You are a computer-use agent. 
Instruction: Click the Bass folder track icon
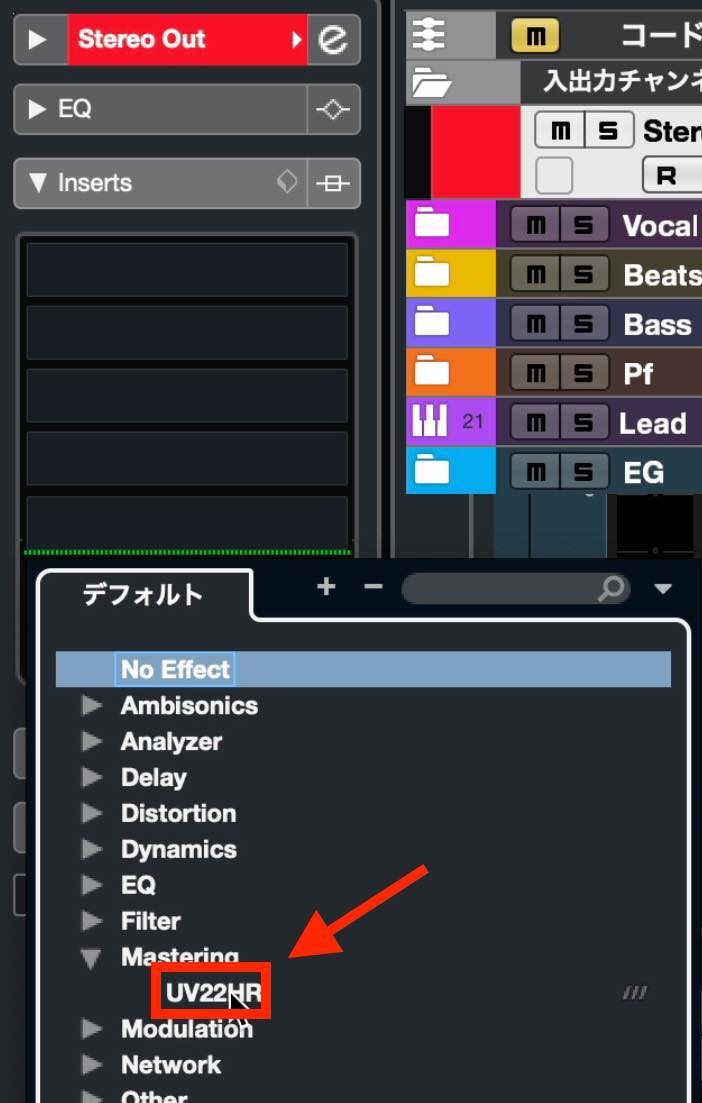pos(431,322)
